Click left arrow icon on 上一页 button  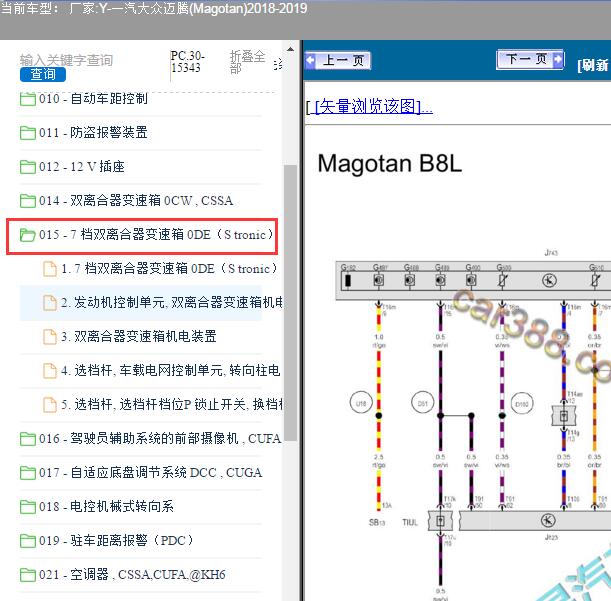coord(311,60)
